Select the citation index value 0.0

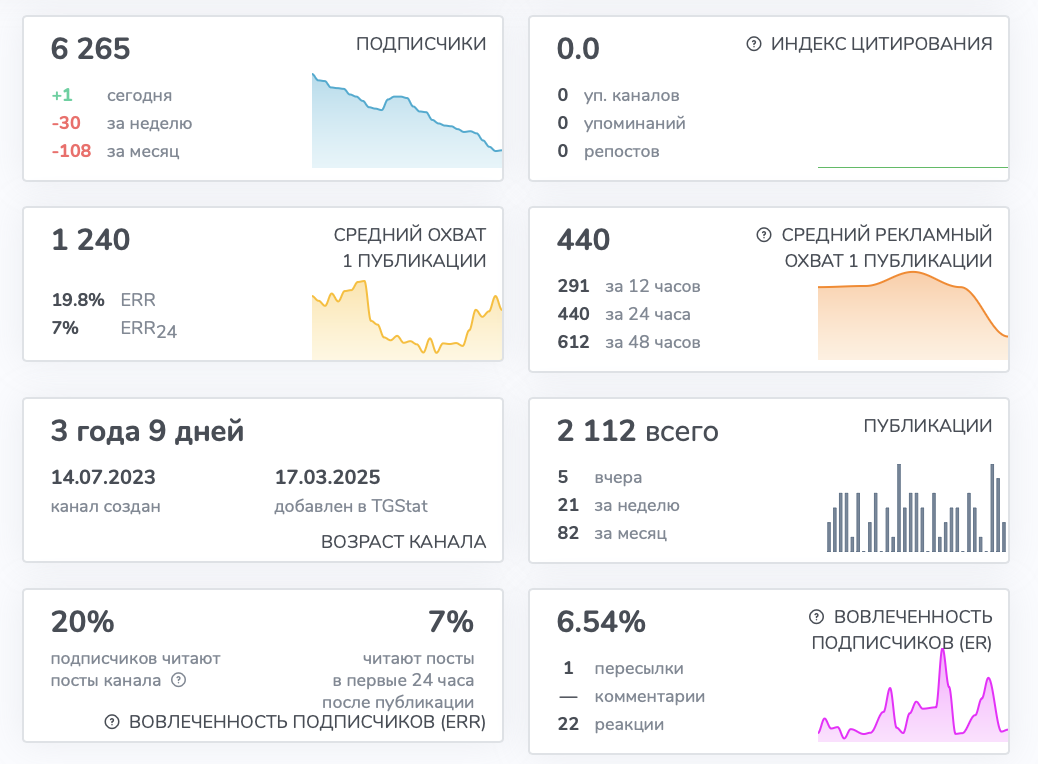click(x=578, y=49)
